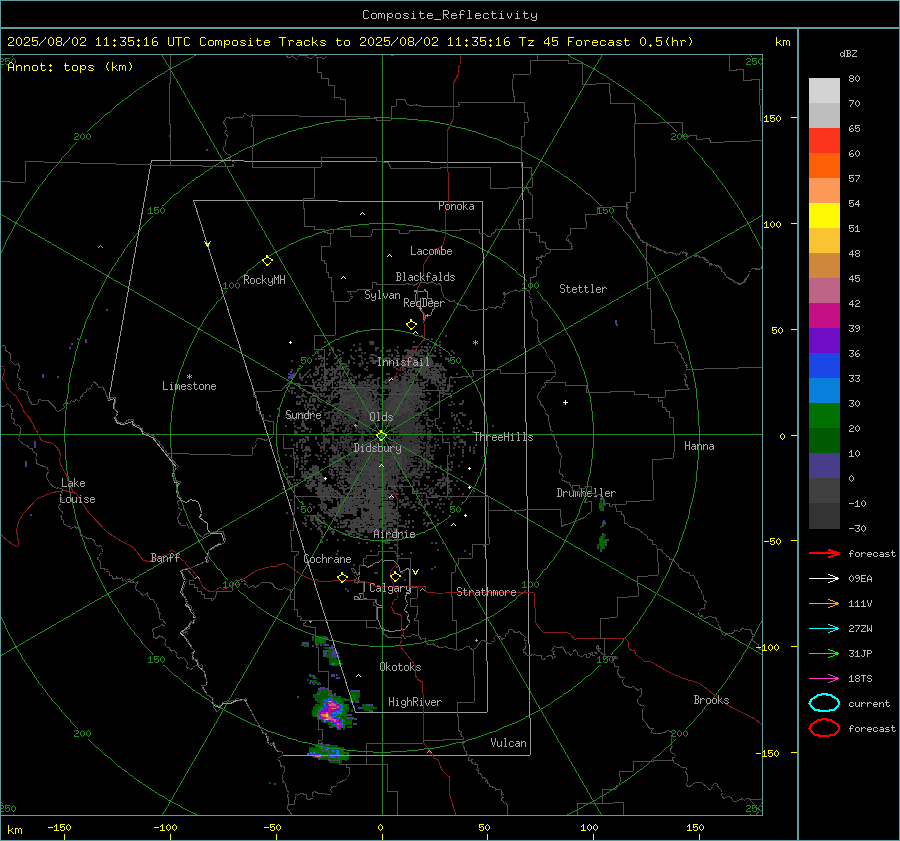
Task: Pick the cyan 27ZW arrow icon
Action: [824, 629]
